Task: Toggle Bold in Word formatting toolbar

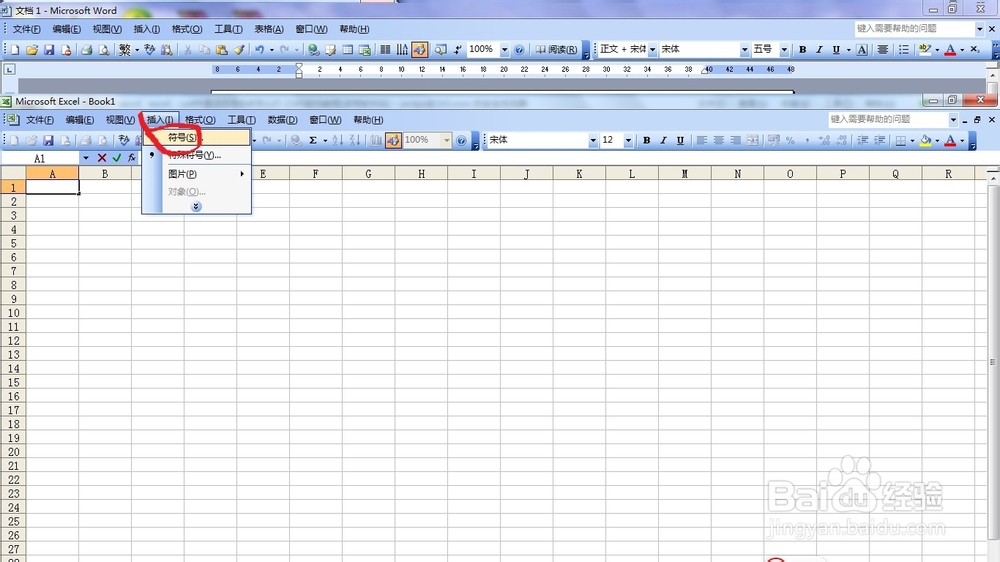Action: click(x=803, y=49)
